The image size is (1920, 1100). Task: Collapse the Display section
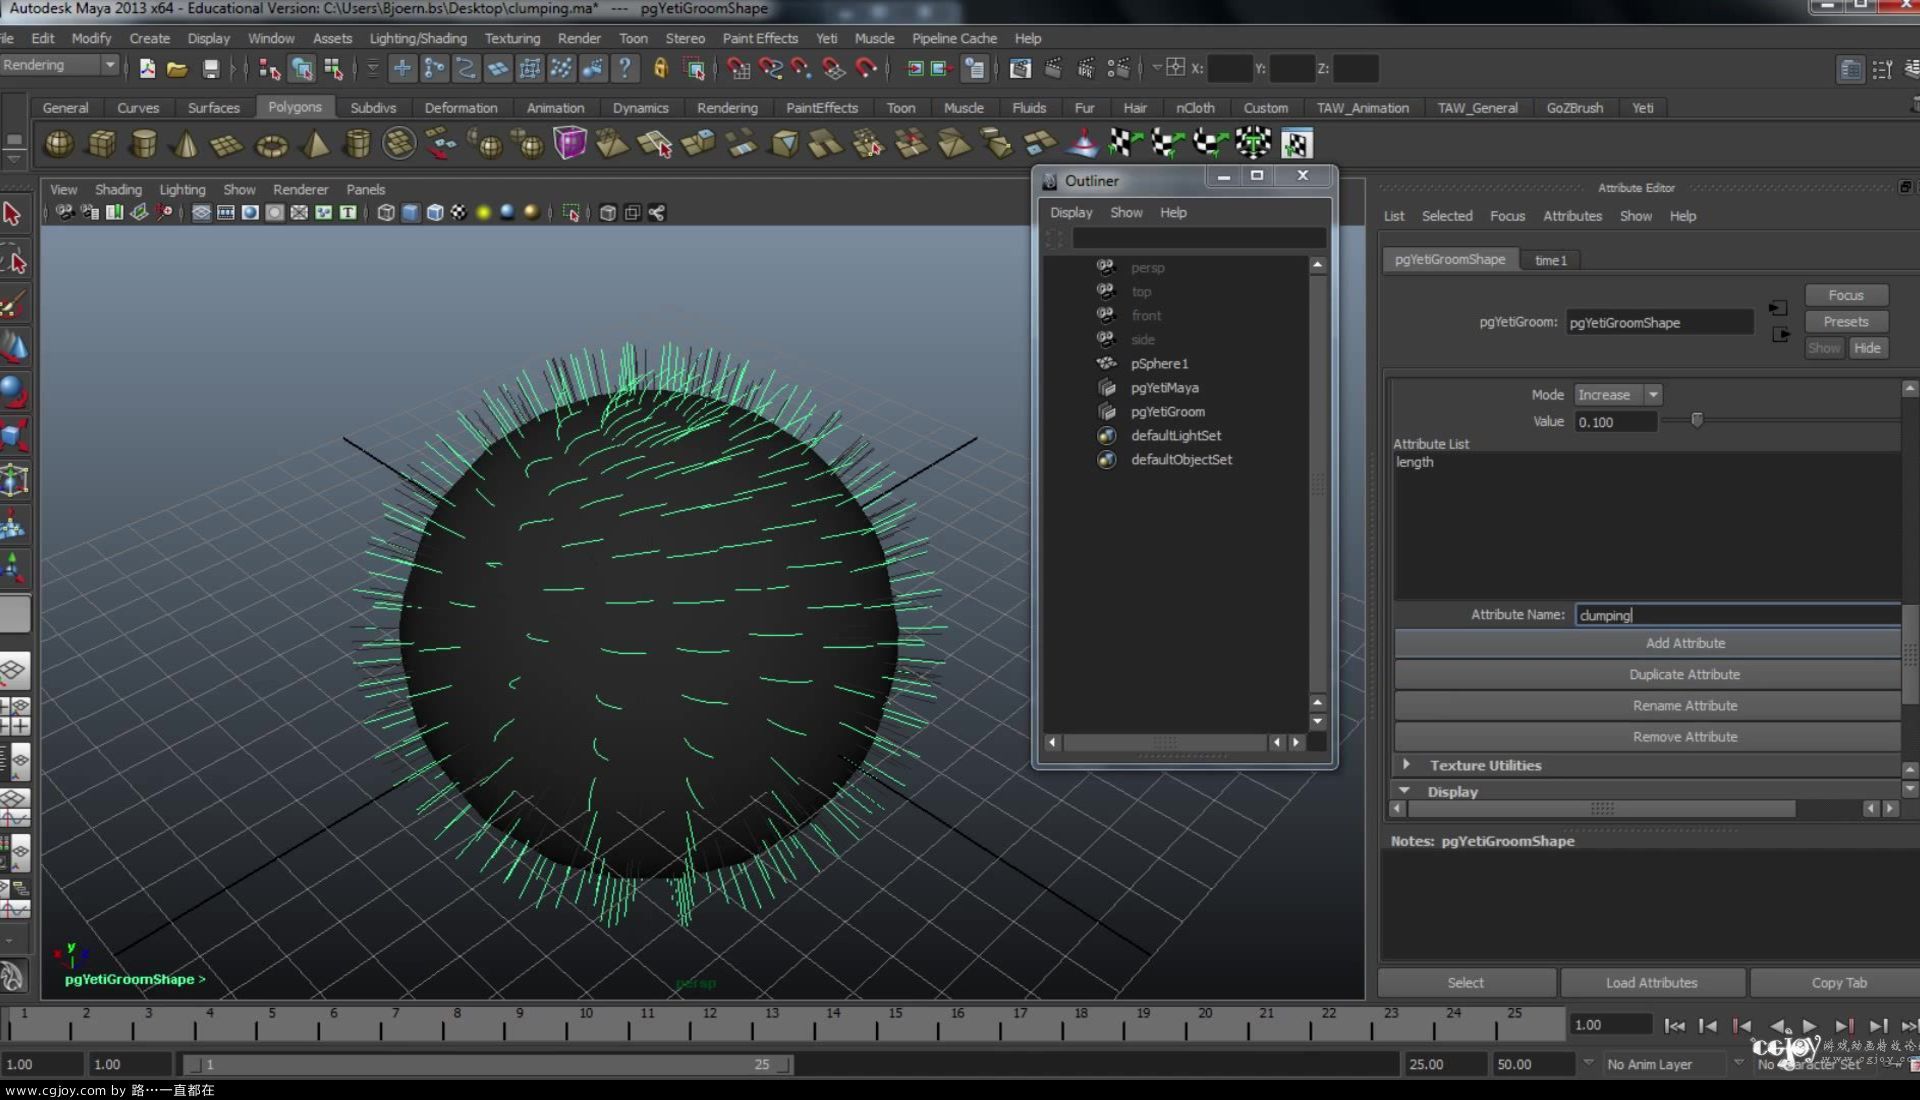[x=1405, y=791]
